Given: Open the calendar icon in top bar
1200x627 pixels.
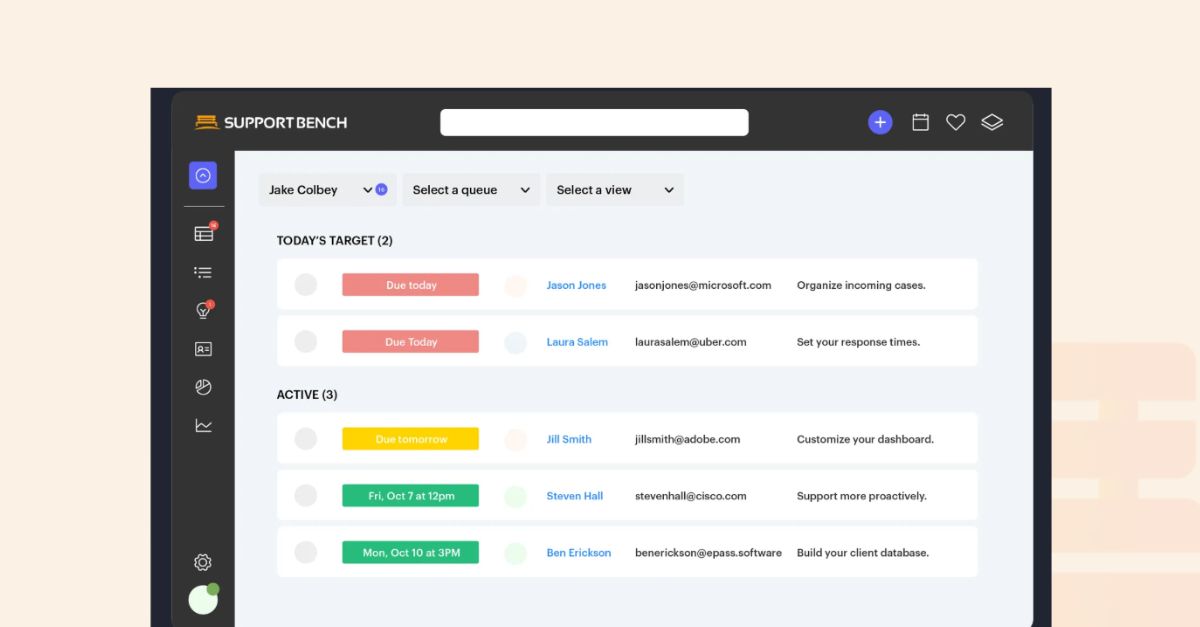Looking at the screenshot, I should click(921, 122).
